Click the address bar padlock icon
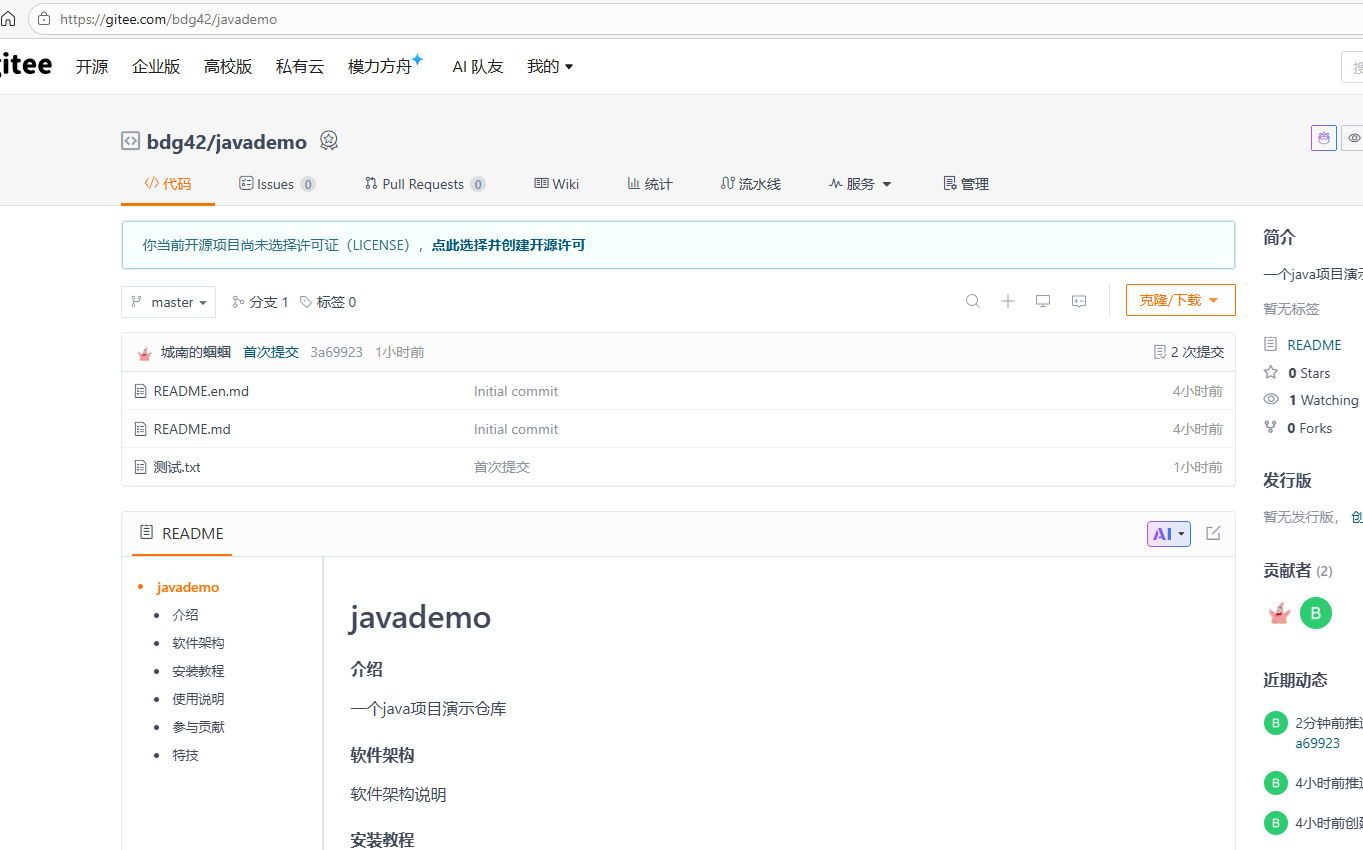This screenshot has width=1363, height=850. tap(43, 19)
